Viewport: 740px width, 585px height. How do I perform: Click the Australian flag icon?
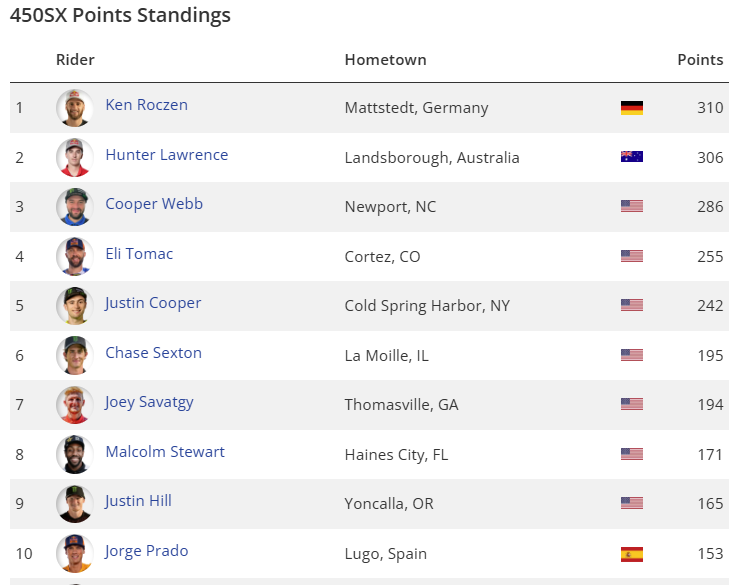(631, 157)
